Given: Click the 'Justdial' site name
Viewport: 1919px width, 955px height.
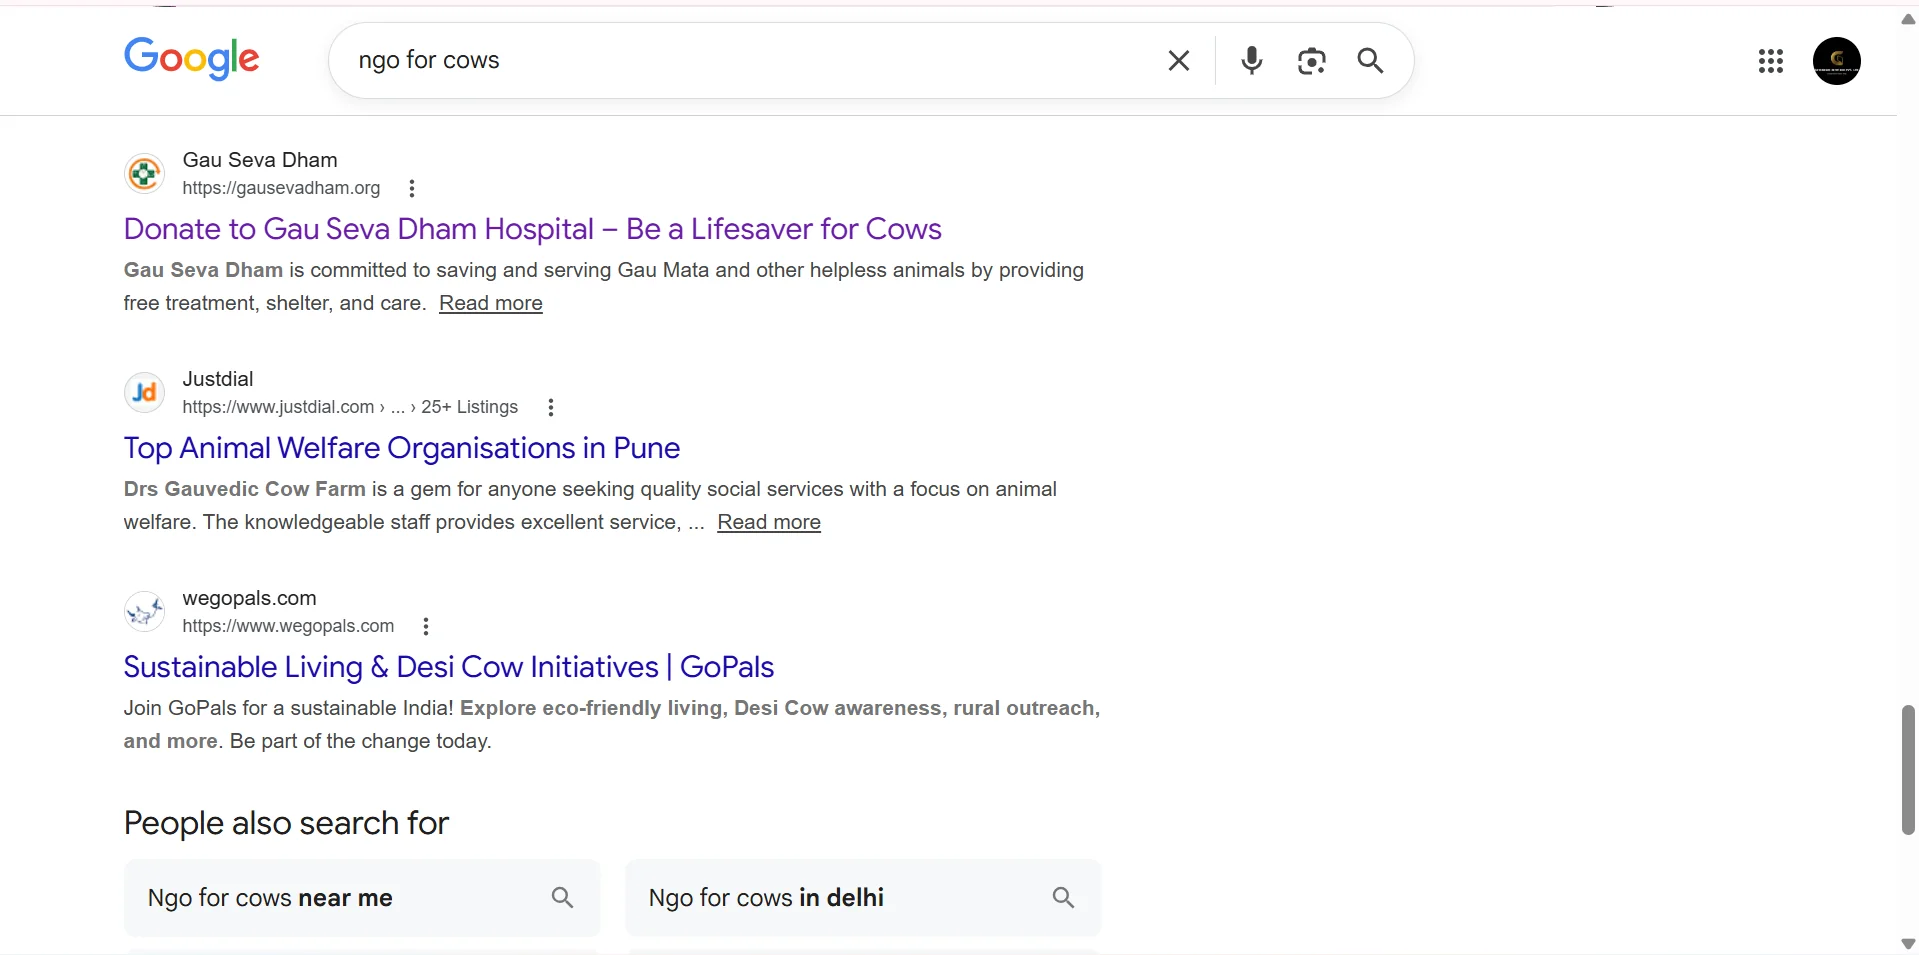Looking at the screenshot, I should click(218, 379).
